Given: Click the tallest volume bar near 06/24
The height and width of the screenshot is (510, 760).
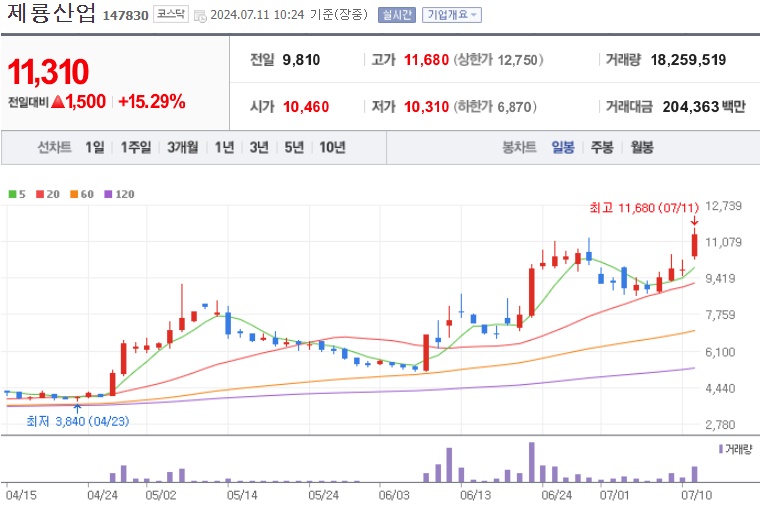Looking at the screenshot, I should coord(532,462).
